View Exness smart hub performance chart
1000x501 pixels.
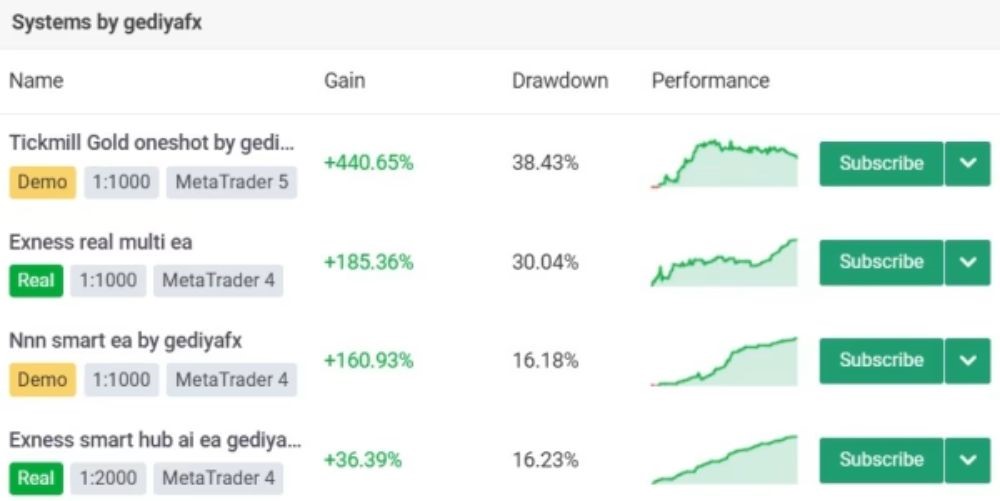(x=724, y=460)
